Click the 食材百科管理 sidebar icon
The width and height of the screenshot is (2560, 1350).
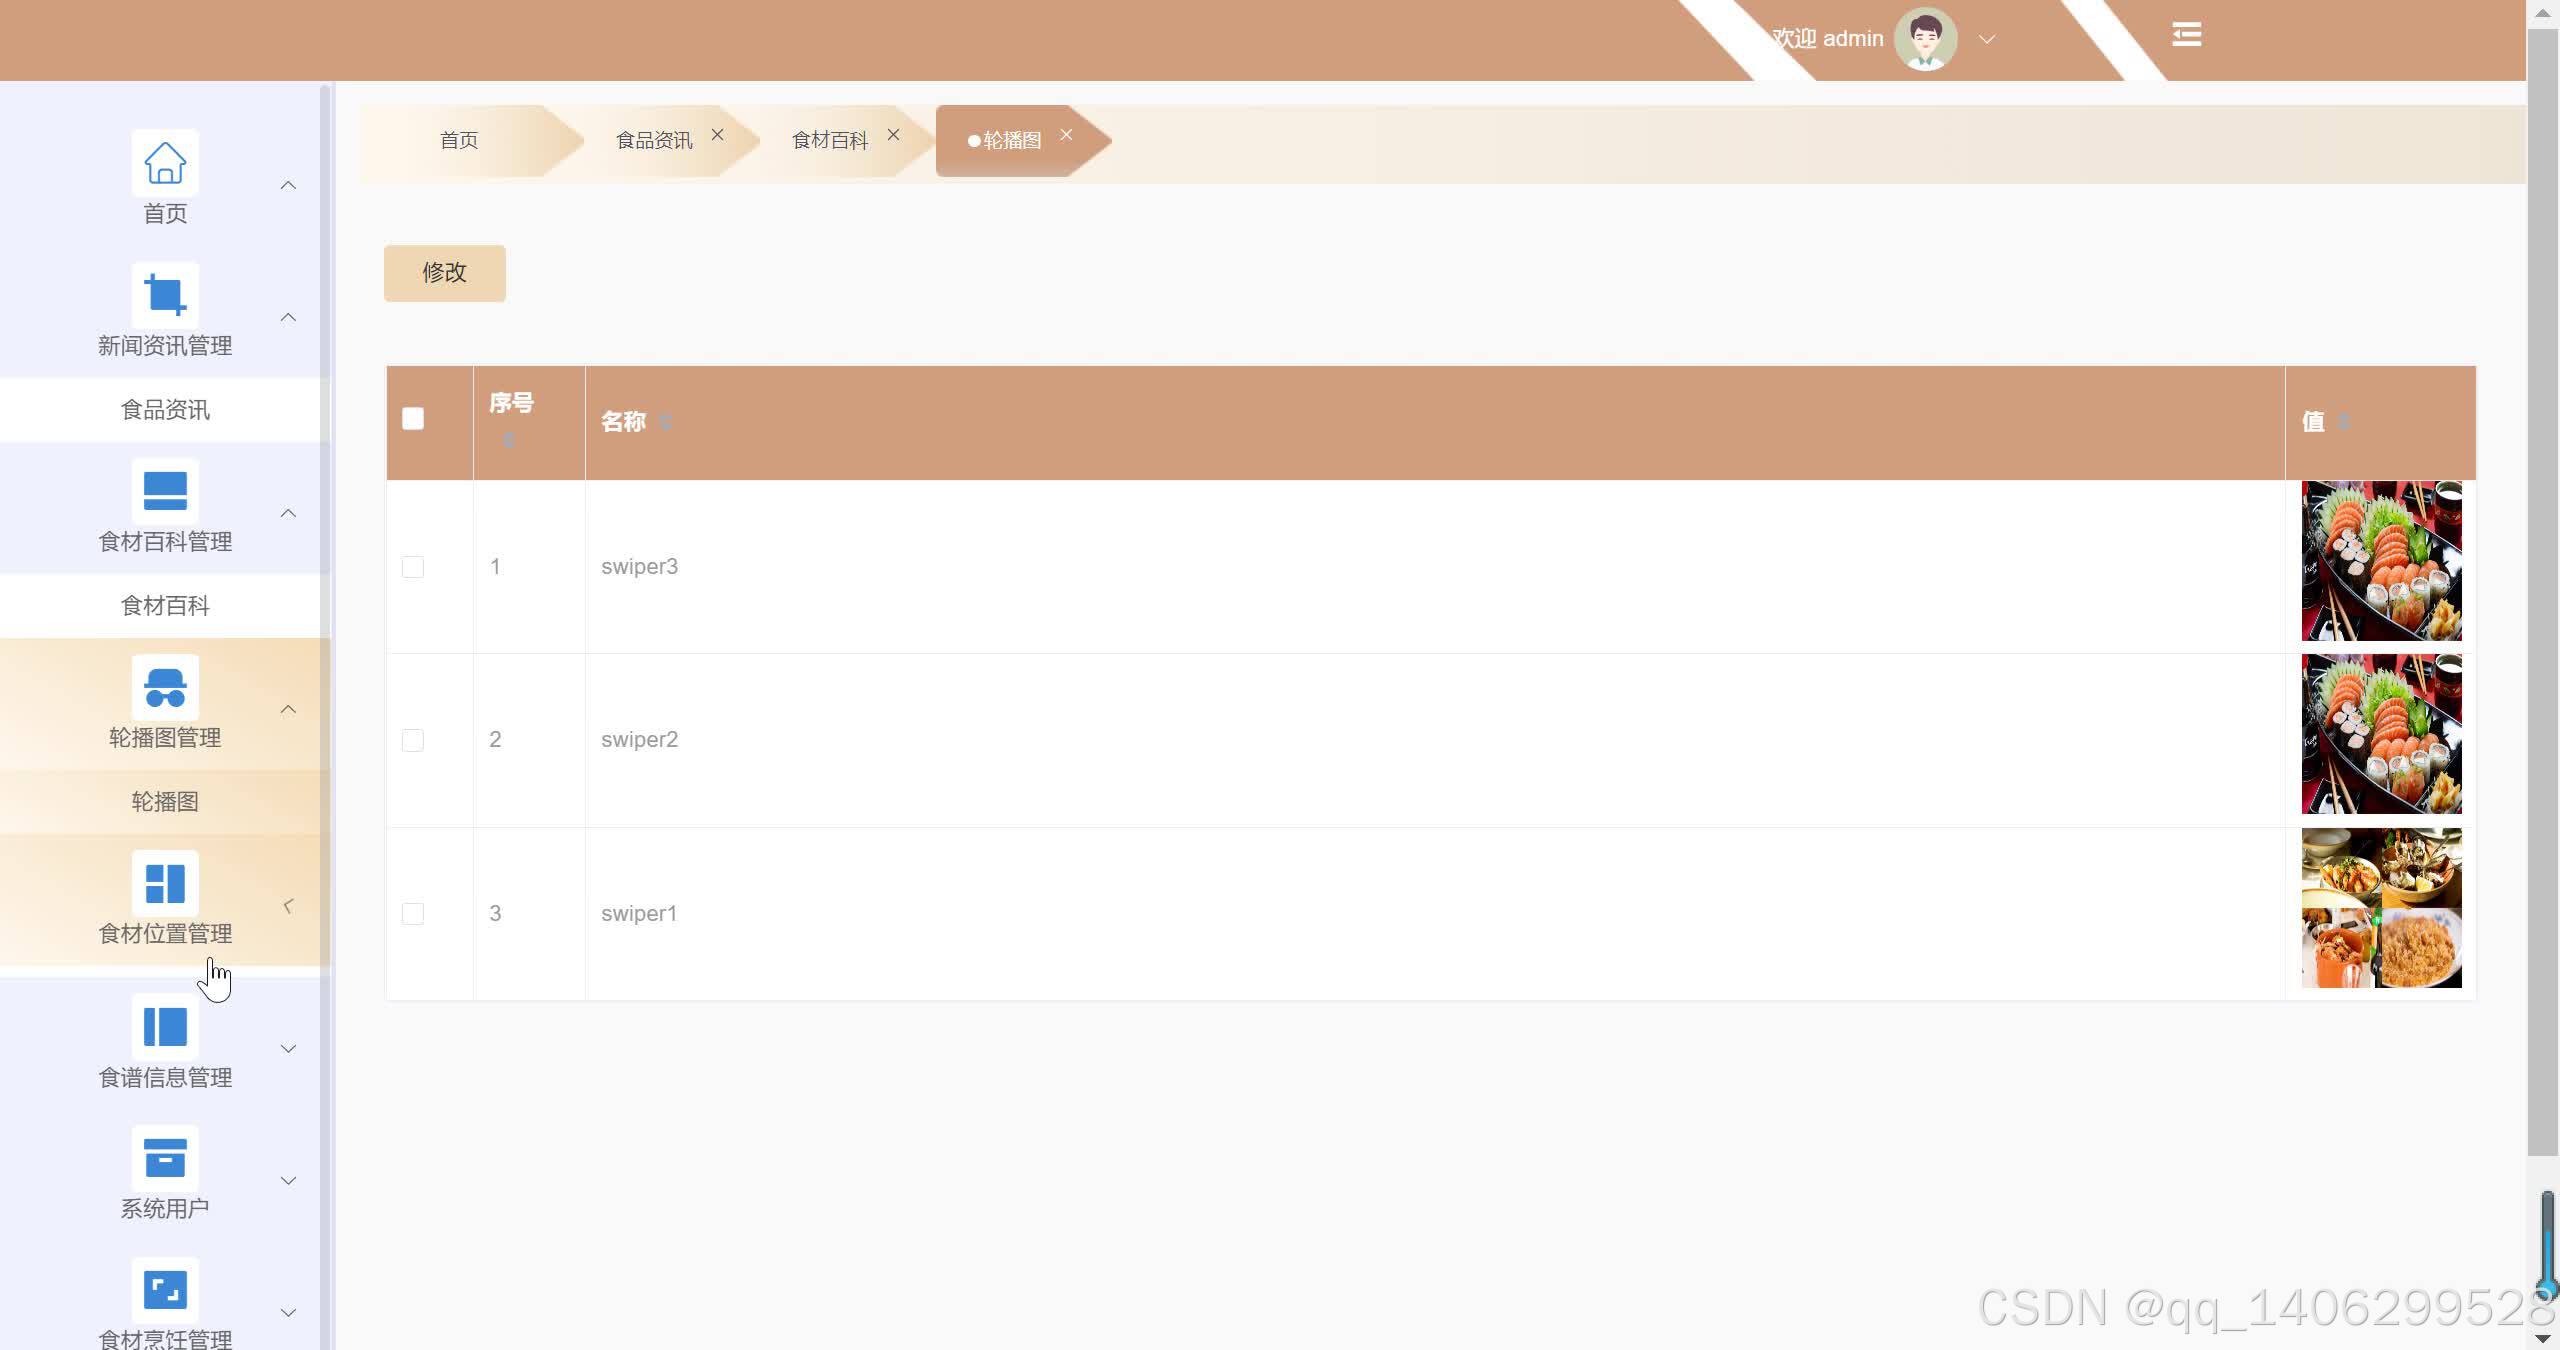[165, 491]
